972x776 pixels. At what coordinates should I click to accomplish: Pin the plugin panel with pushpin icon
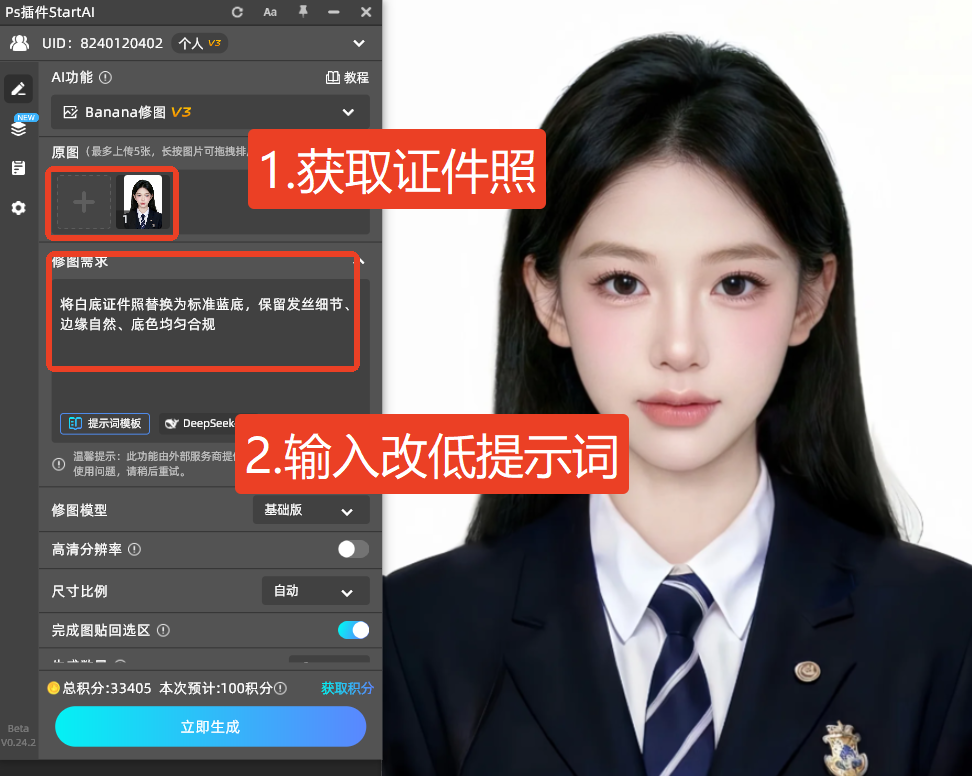[x=303, y=11]
